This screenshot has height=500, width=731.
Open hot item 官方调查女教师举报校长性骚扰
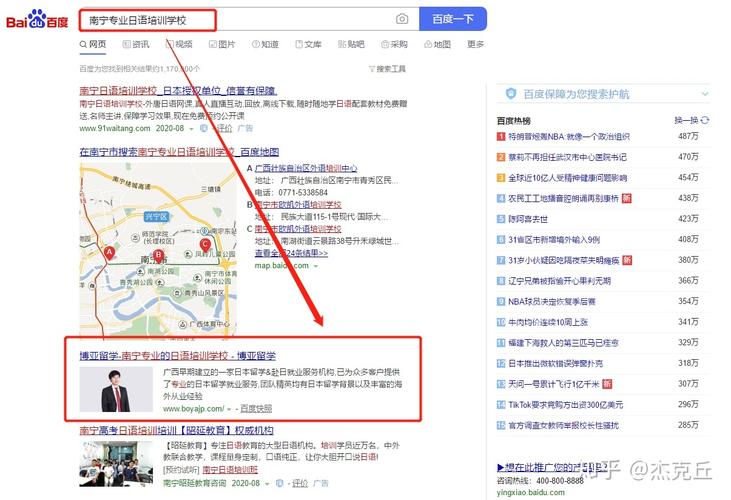564,425
